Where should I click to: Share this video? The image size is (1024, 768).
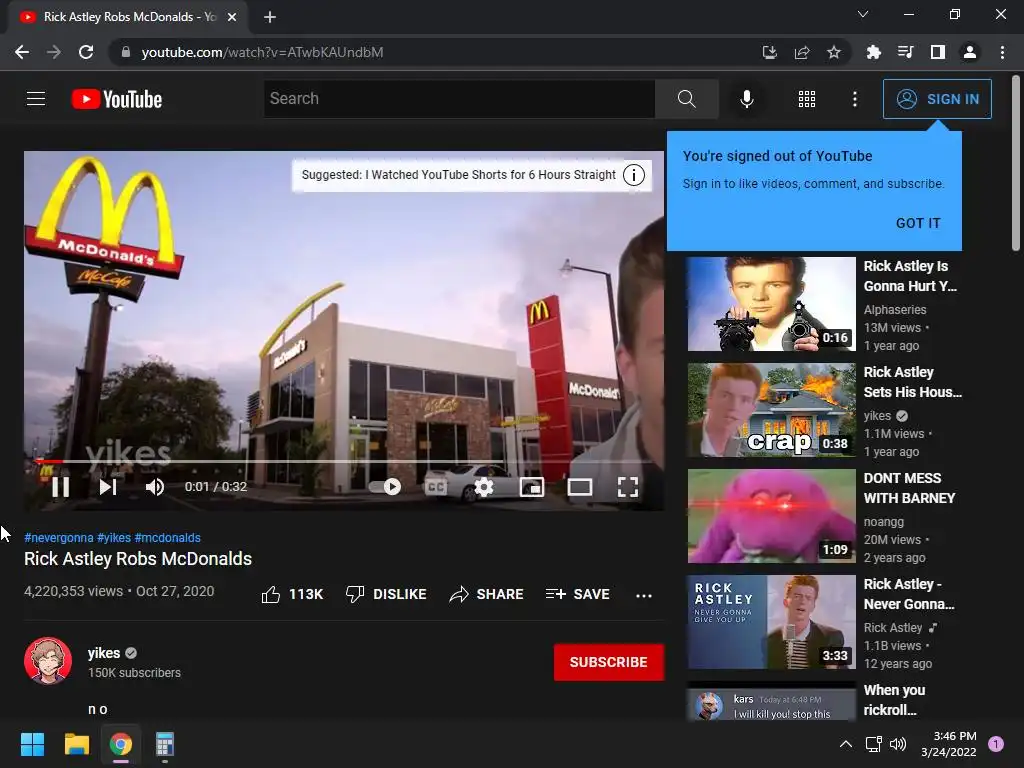(487, 594)
